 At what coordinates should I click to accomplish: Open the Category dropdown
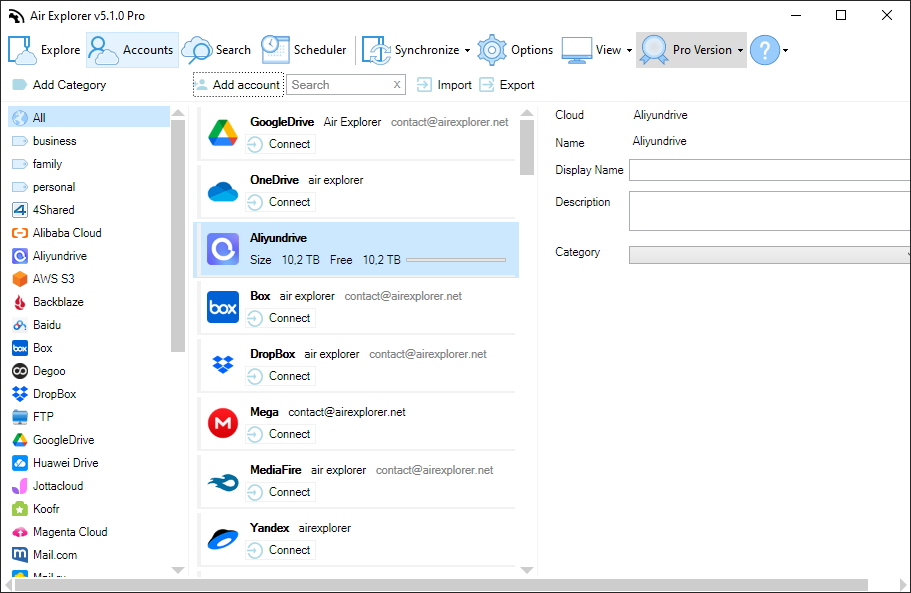[x=770, y=255]
